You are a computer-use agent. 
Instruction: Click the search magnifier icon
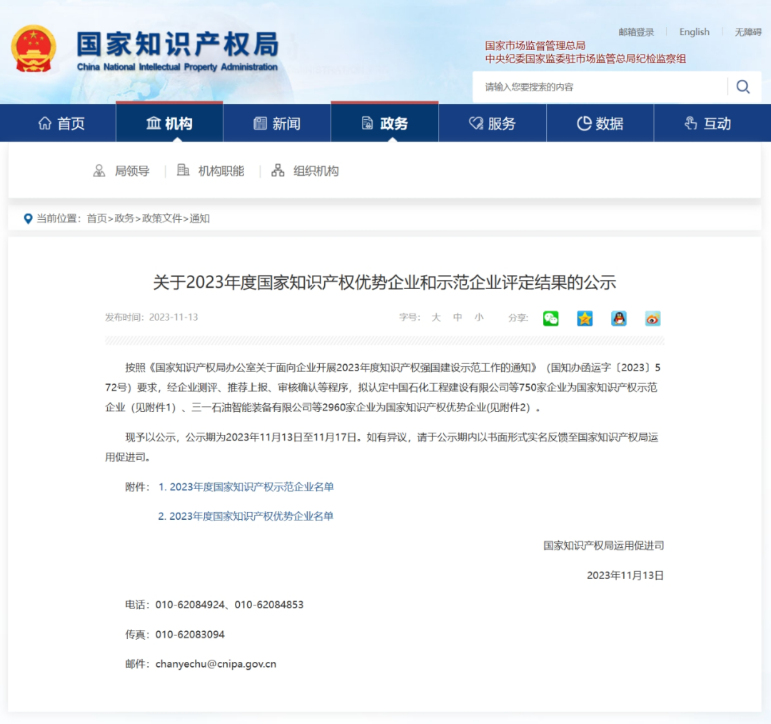pyautogui.click(x=743, y=87)
